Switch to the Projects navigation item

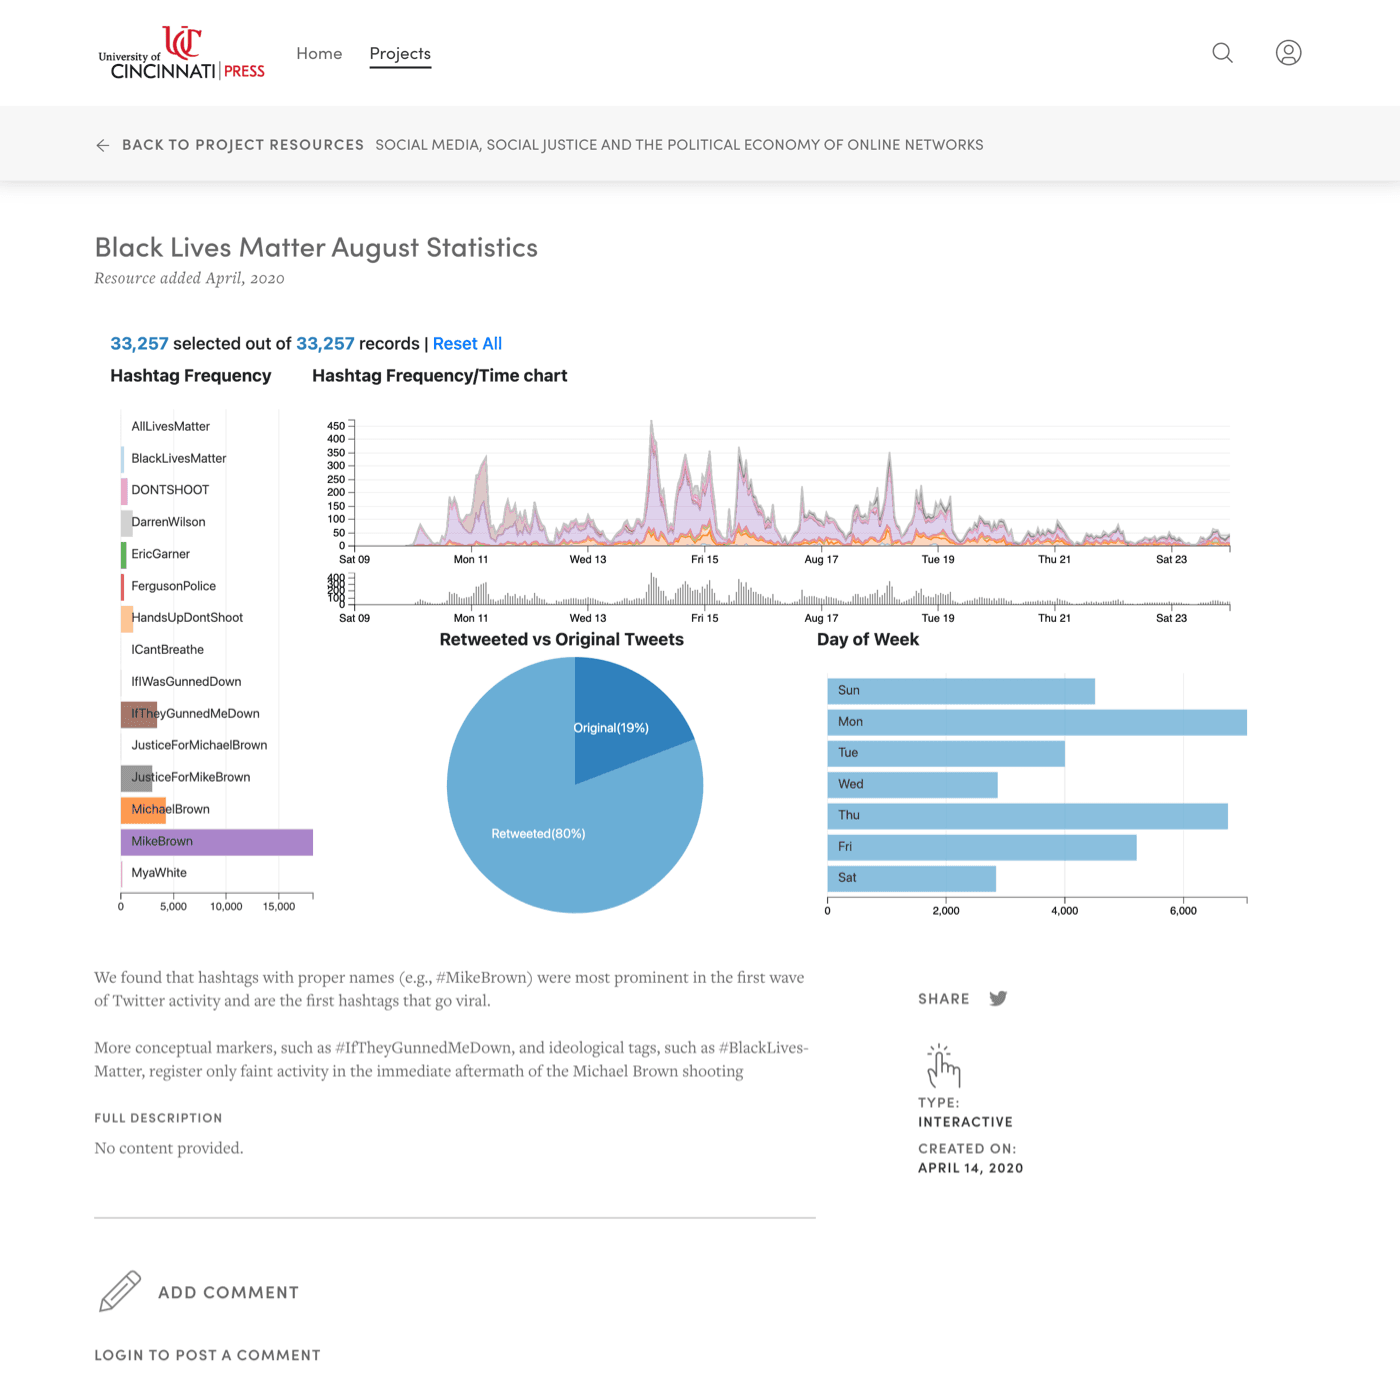[x=400, y=54]
